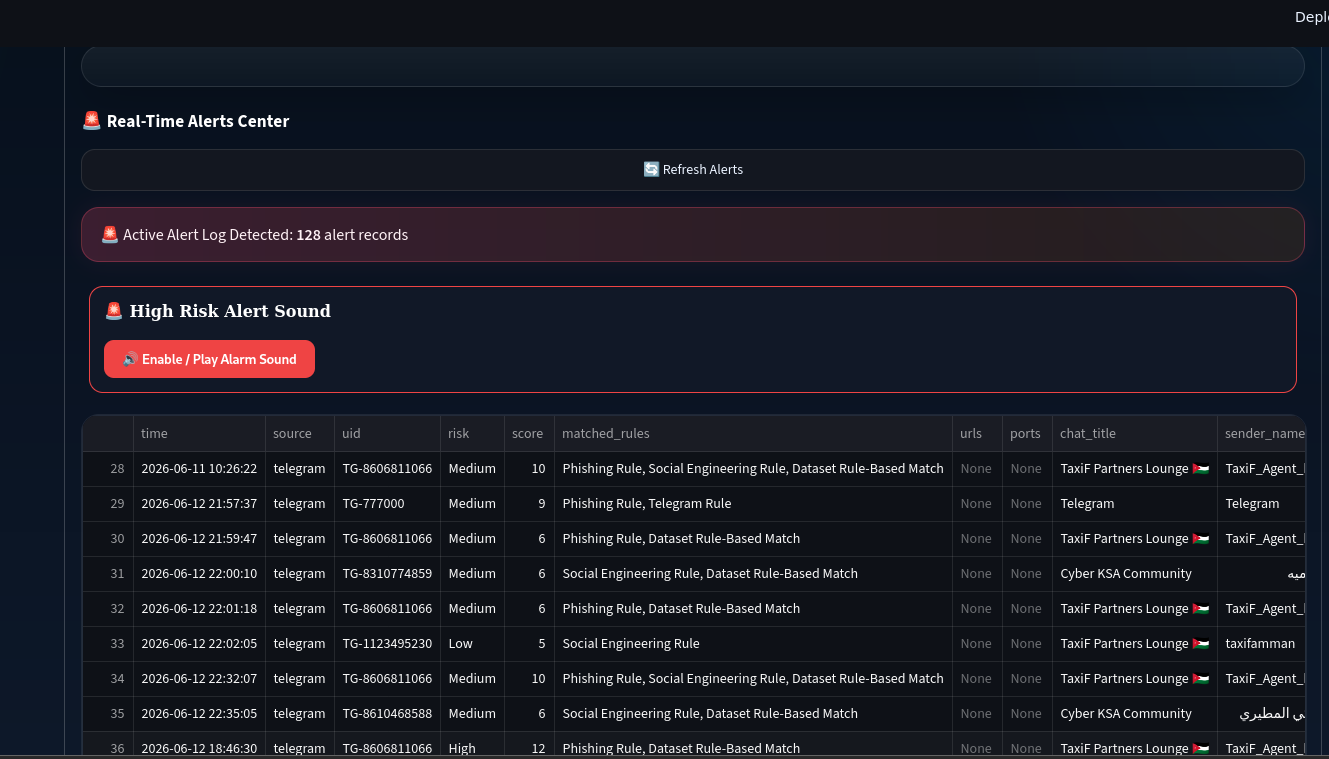Sort by the source column header
1329x759 pixels.
(x=299, y=433)
